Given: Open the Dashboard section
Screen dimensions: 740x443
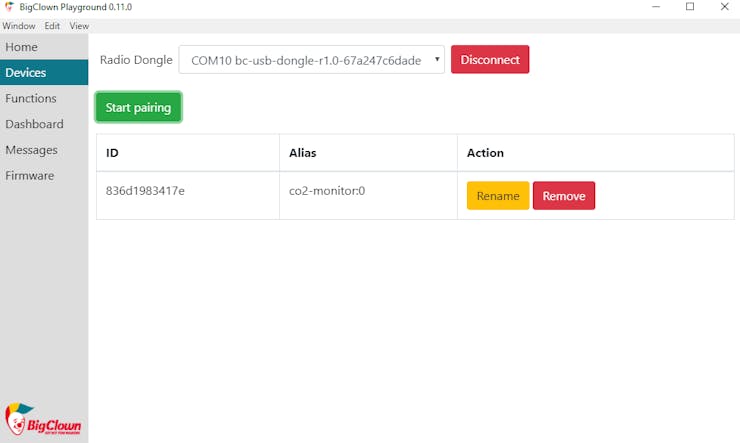Looking at the screenshot, I should [44, 124].
